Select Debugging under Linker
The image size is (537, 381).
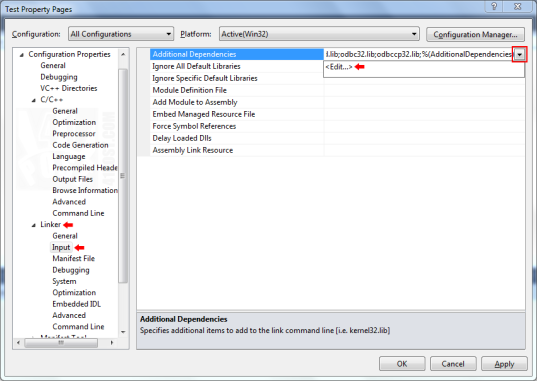(x=71, y=270)
